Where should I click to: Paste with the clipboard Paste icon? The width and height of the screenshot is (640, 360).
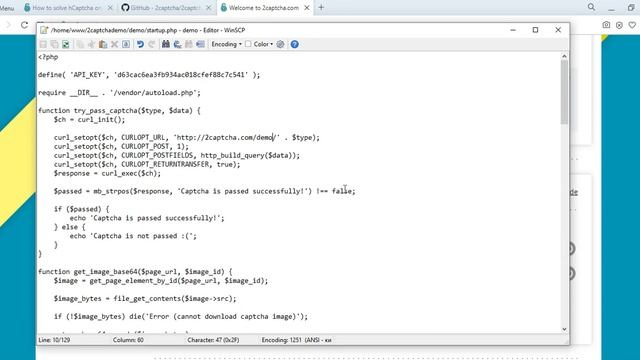(103, 44)
